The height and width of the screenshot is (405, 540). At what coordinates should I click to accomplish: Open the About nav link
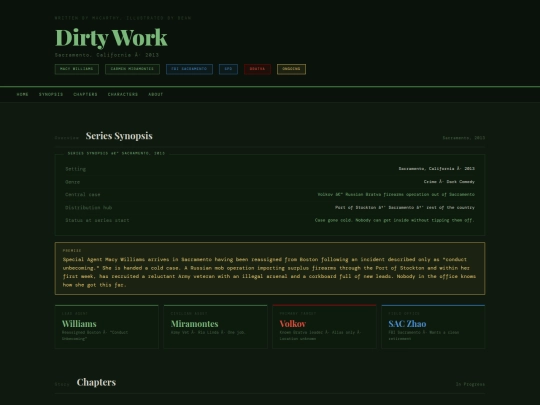coord(156,94)
